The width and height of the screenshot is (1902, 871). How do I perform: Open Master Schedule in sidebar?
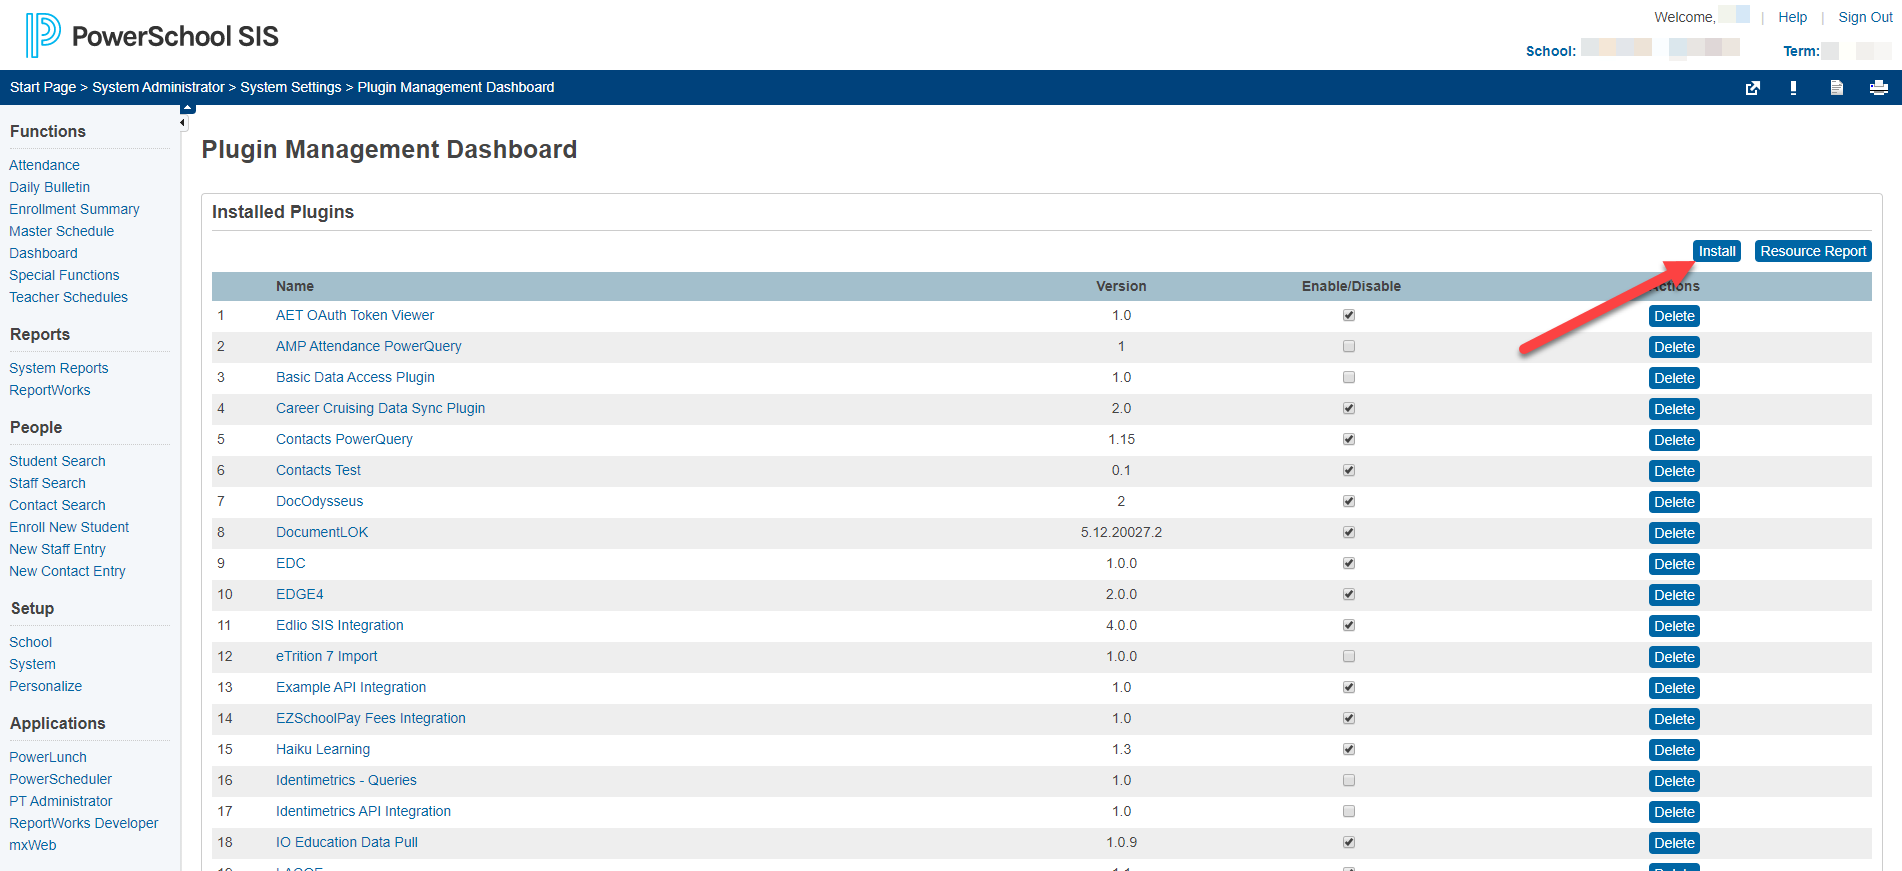[x=61, y=231]
